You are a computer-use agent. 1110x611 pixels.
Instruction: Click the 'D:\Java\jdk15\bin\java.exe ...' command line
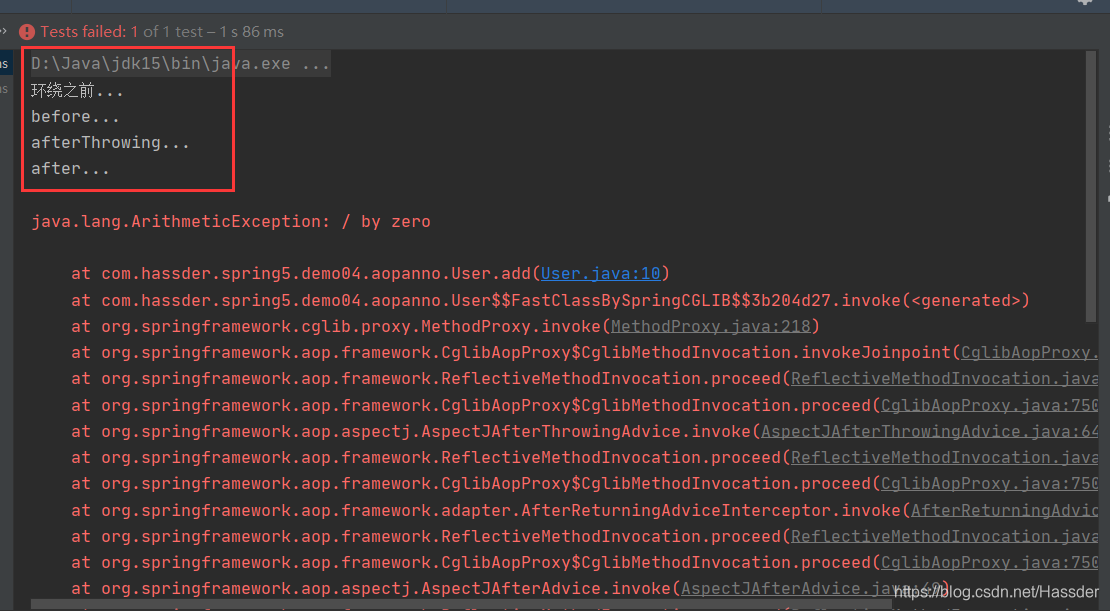point(180,64)
